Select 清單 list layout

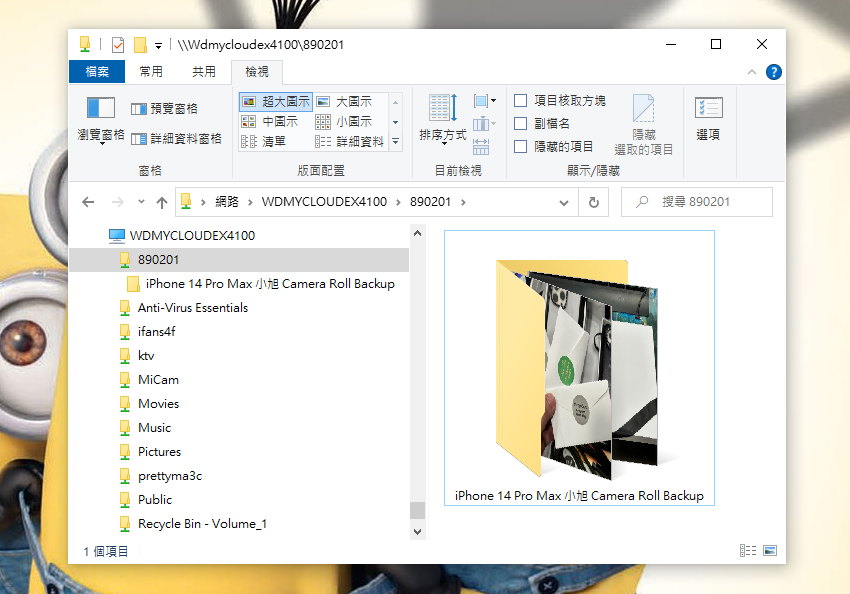pos(263,141)
